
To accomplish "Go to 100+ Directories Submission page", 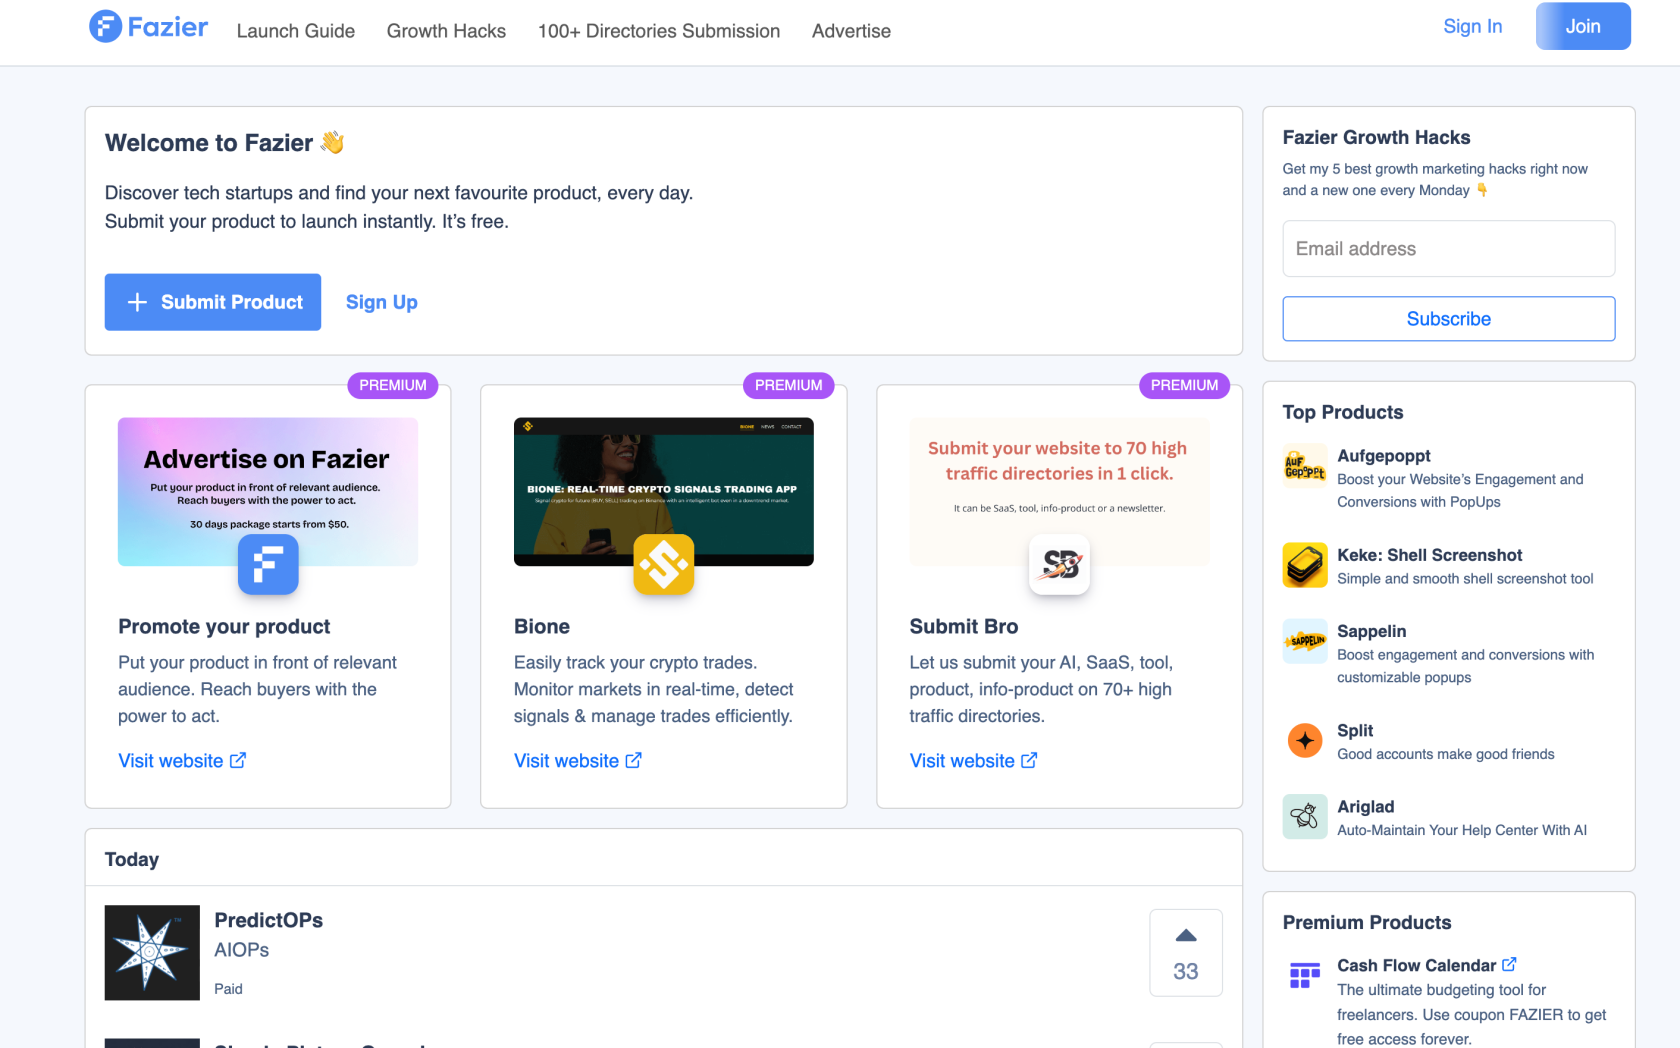I will pyautogui.click(x=659, y=31).
